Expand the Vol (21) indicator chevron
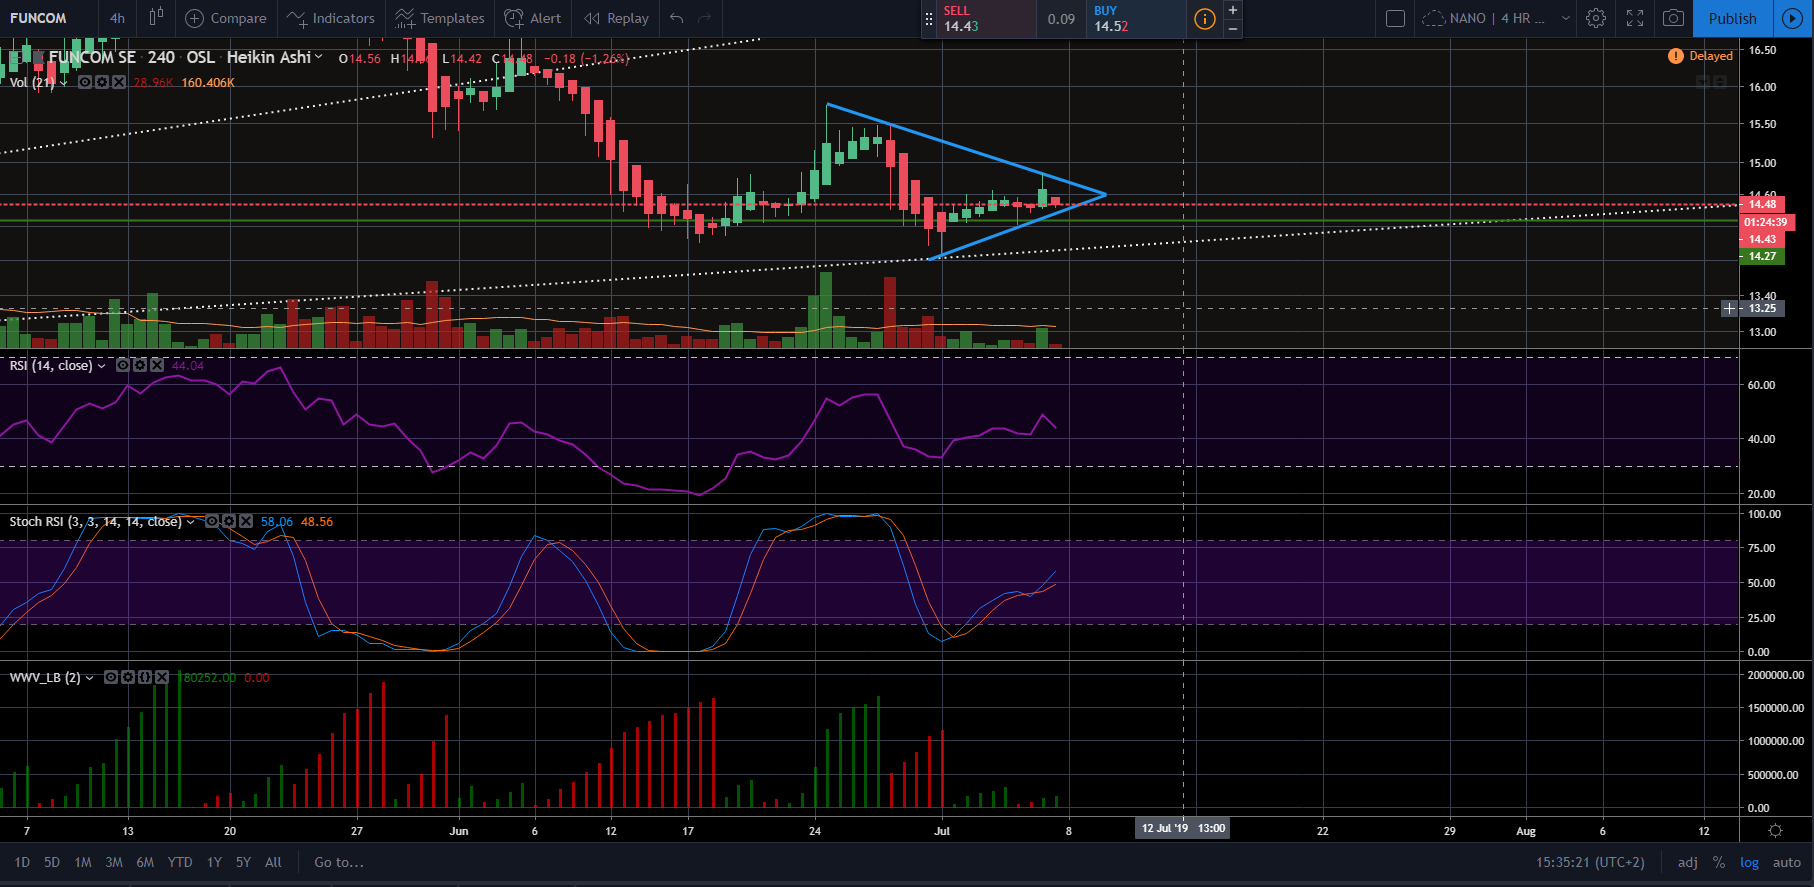The height and width of the screenshot is (887, 1814). pos(64,83)
